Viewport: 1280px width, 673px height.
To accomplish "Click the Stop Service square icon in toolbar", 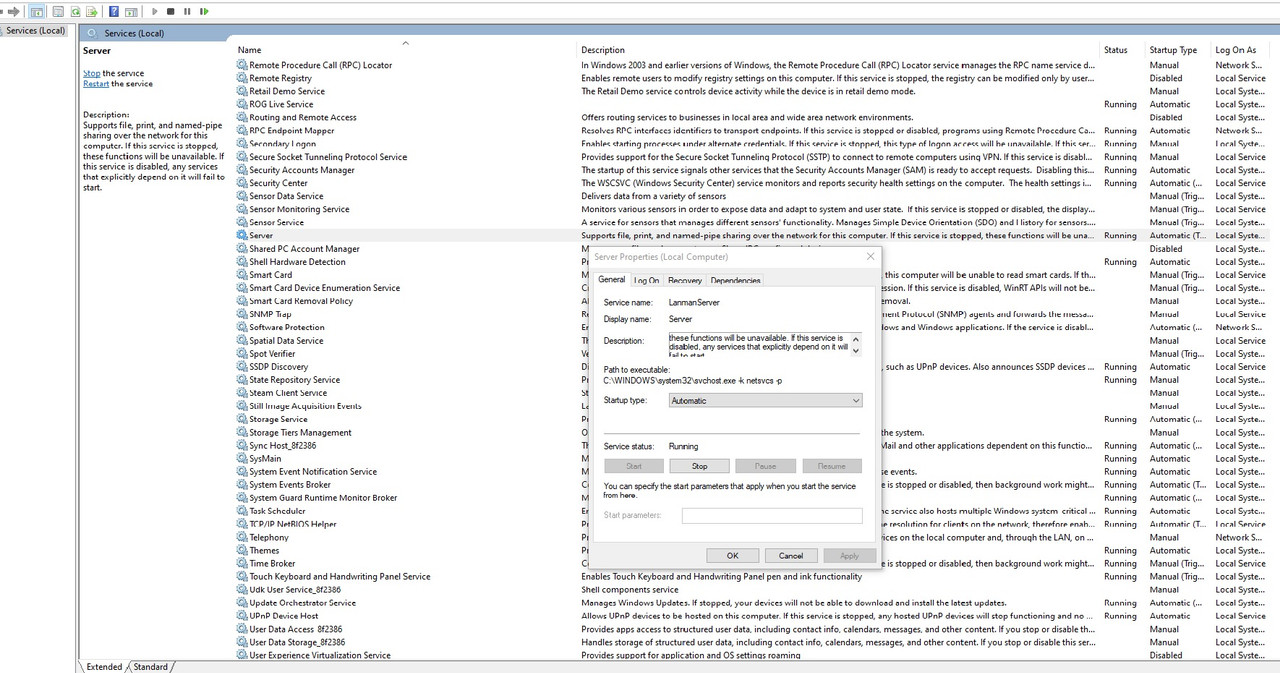I will [x=171, y=11].
